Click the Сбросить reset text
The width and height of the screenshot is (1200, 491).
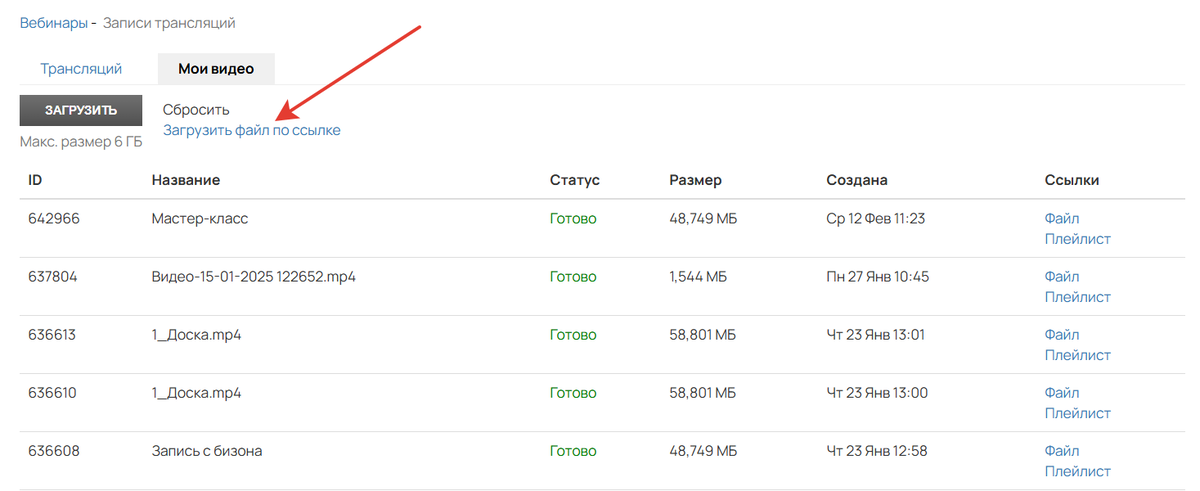pyautogui.click(x=196, y=110)
